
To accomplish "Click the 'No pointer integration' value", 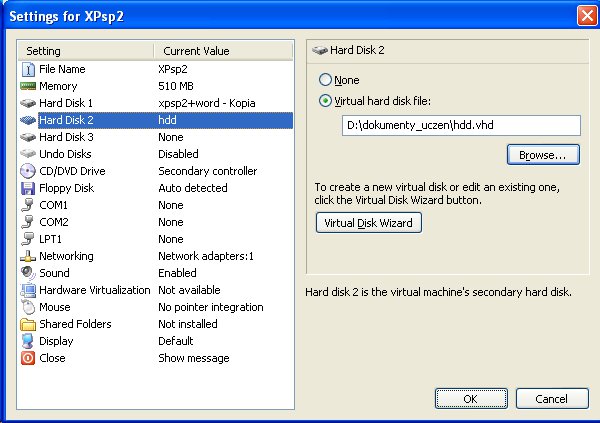I will coord(211,307).
